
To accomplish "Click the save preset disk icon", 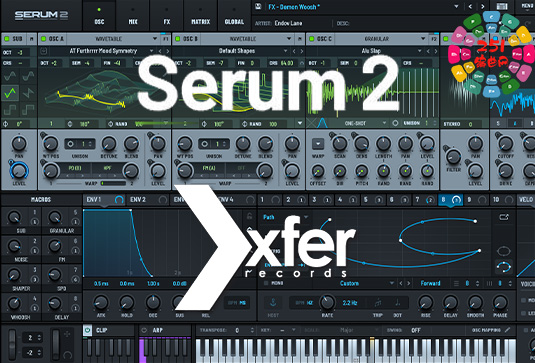I will (x=258, y=6).
